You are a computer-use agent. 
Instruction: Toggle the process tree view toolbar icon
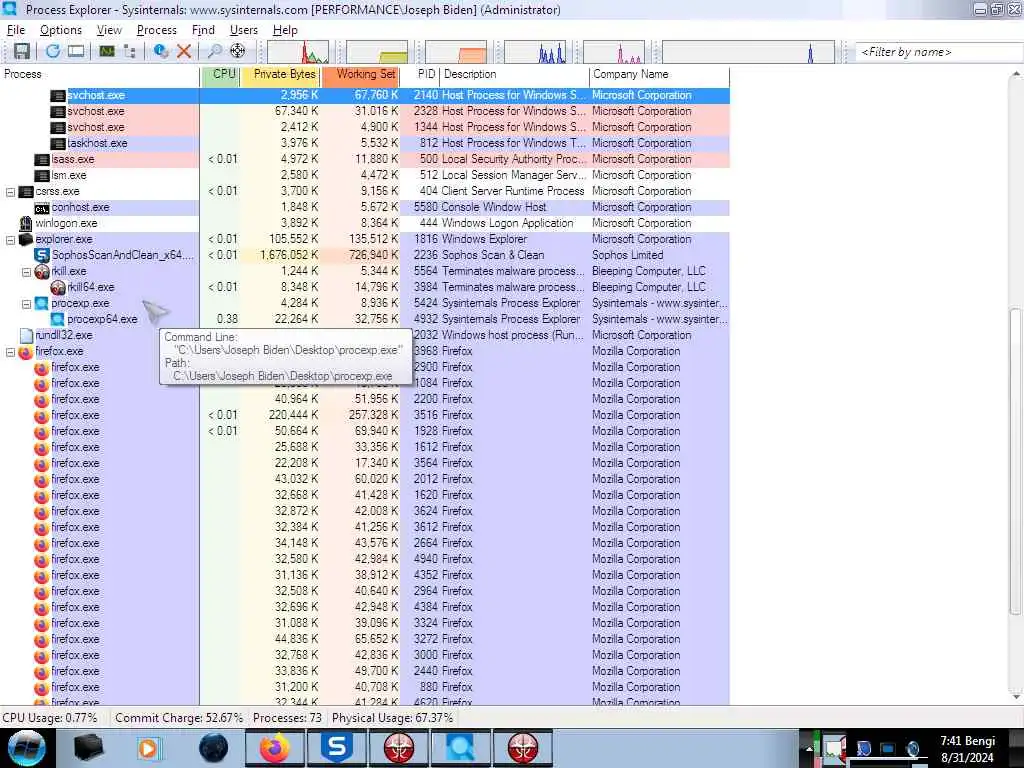129,51
